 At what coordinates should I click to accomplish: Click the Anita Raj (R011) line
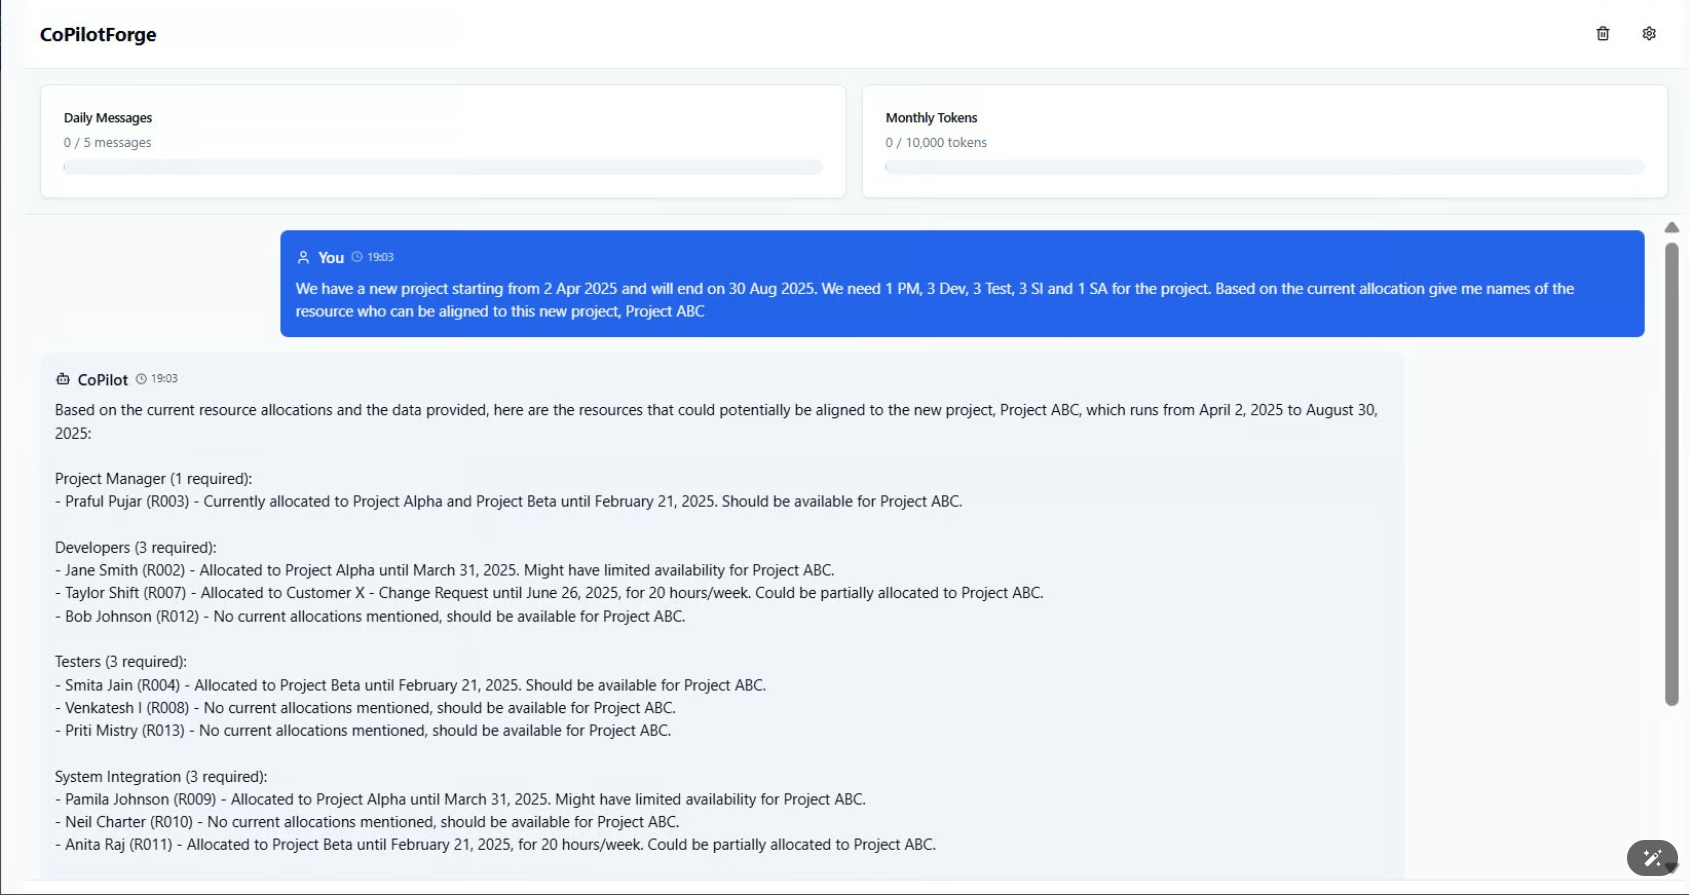[x=495, y=845]
